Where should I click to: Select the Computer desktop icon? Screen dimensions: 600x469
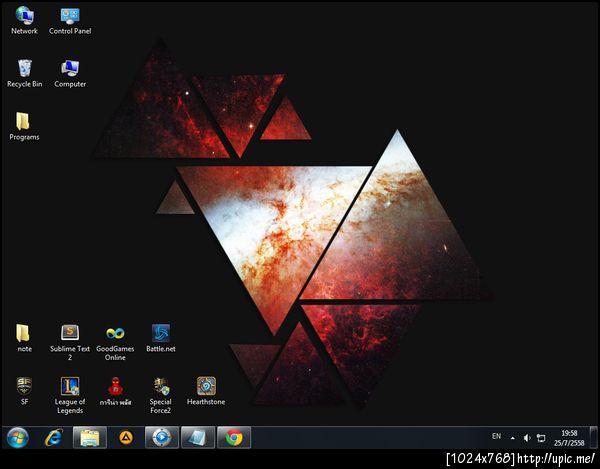coord(70,74)
